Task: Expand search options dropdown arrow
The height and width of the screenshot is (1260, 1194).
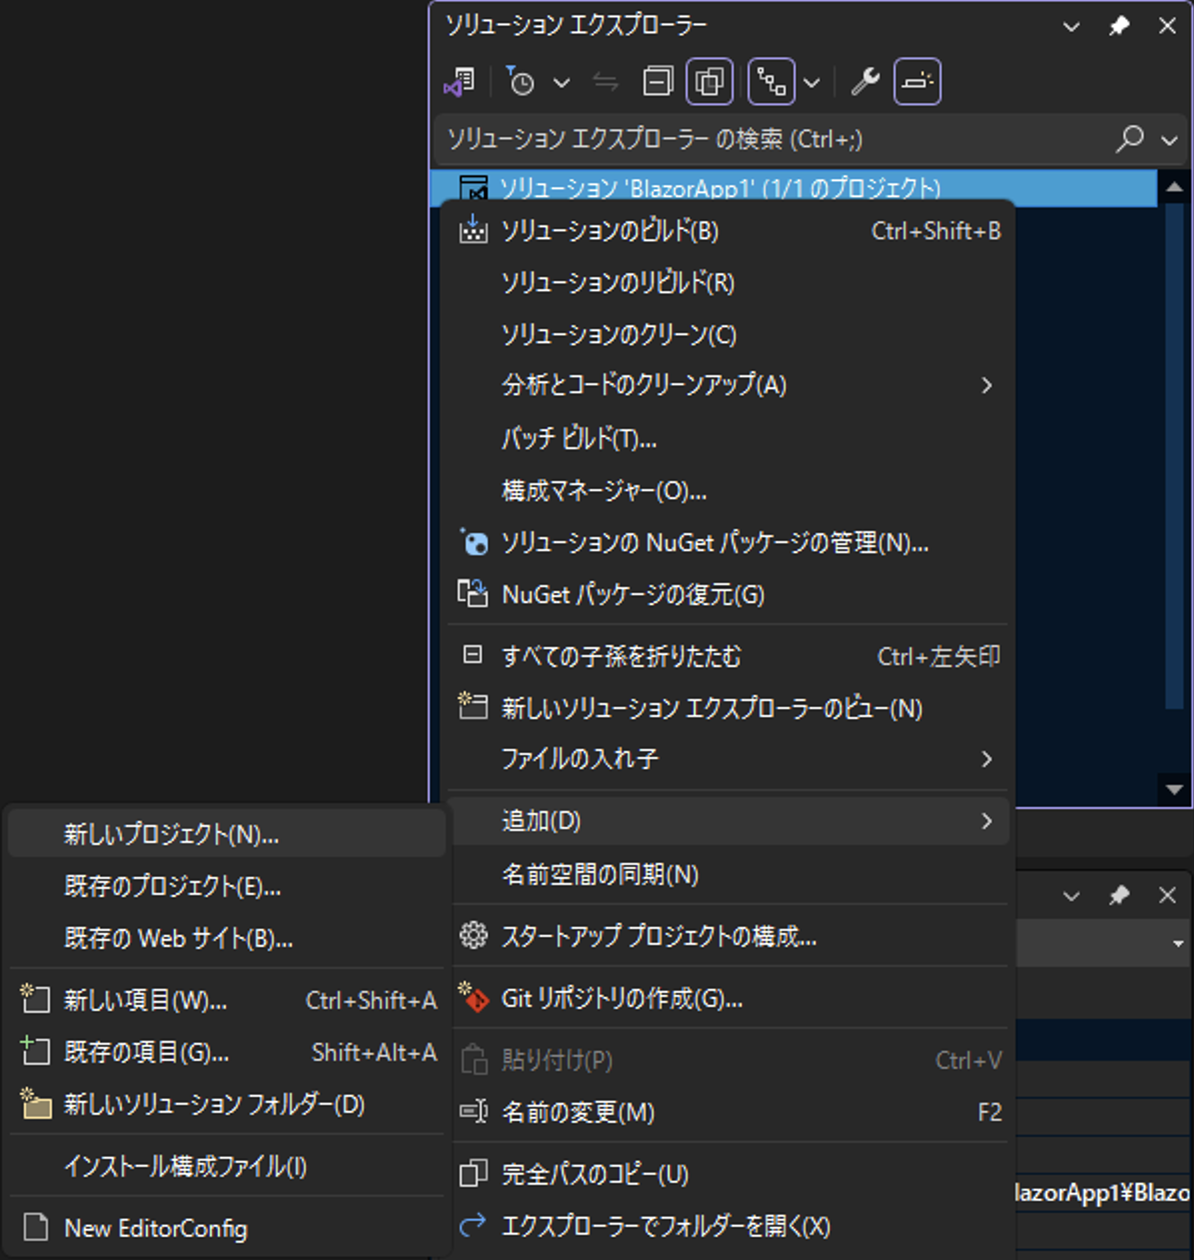Action: pyautogui.click(x=1169, y=140)
